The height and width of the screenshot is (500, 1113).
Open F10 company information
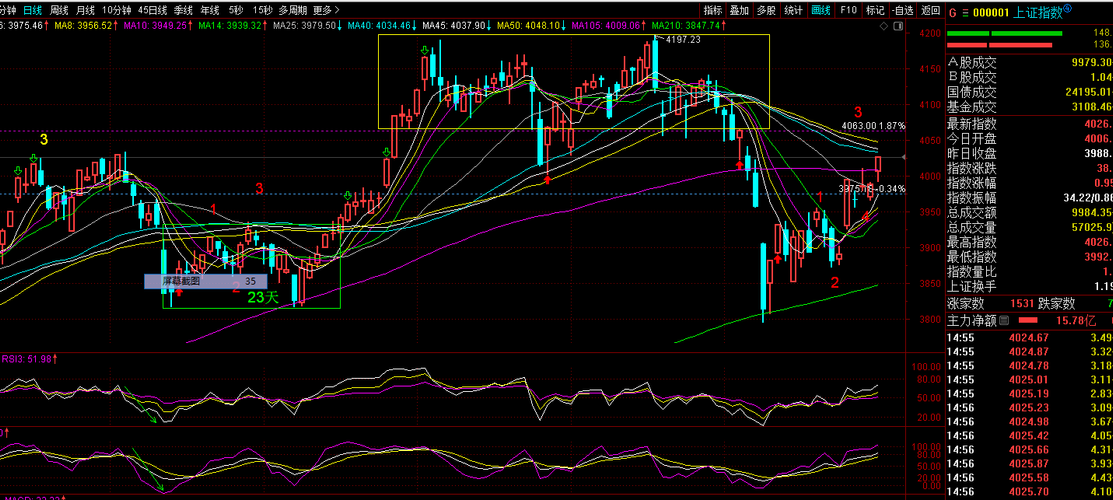[x=848, y=10]
